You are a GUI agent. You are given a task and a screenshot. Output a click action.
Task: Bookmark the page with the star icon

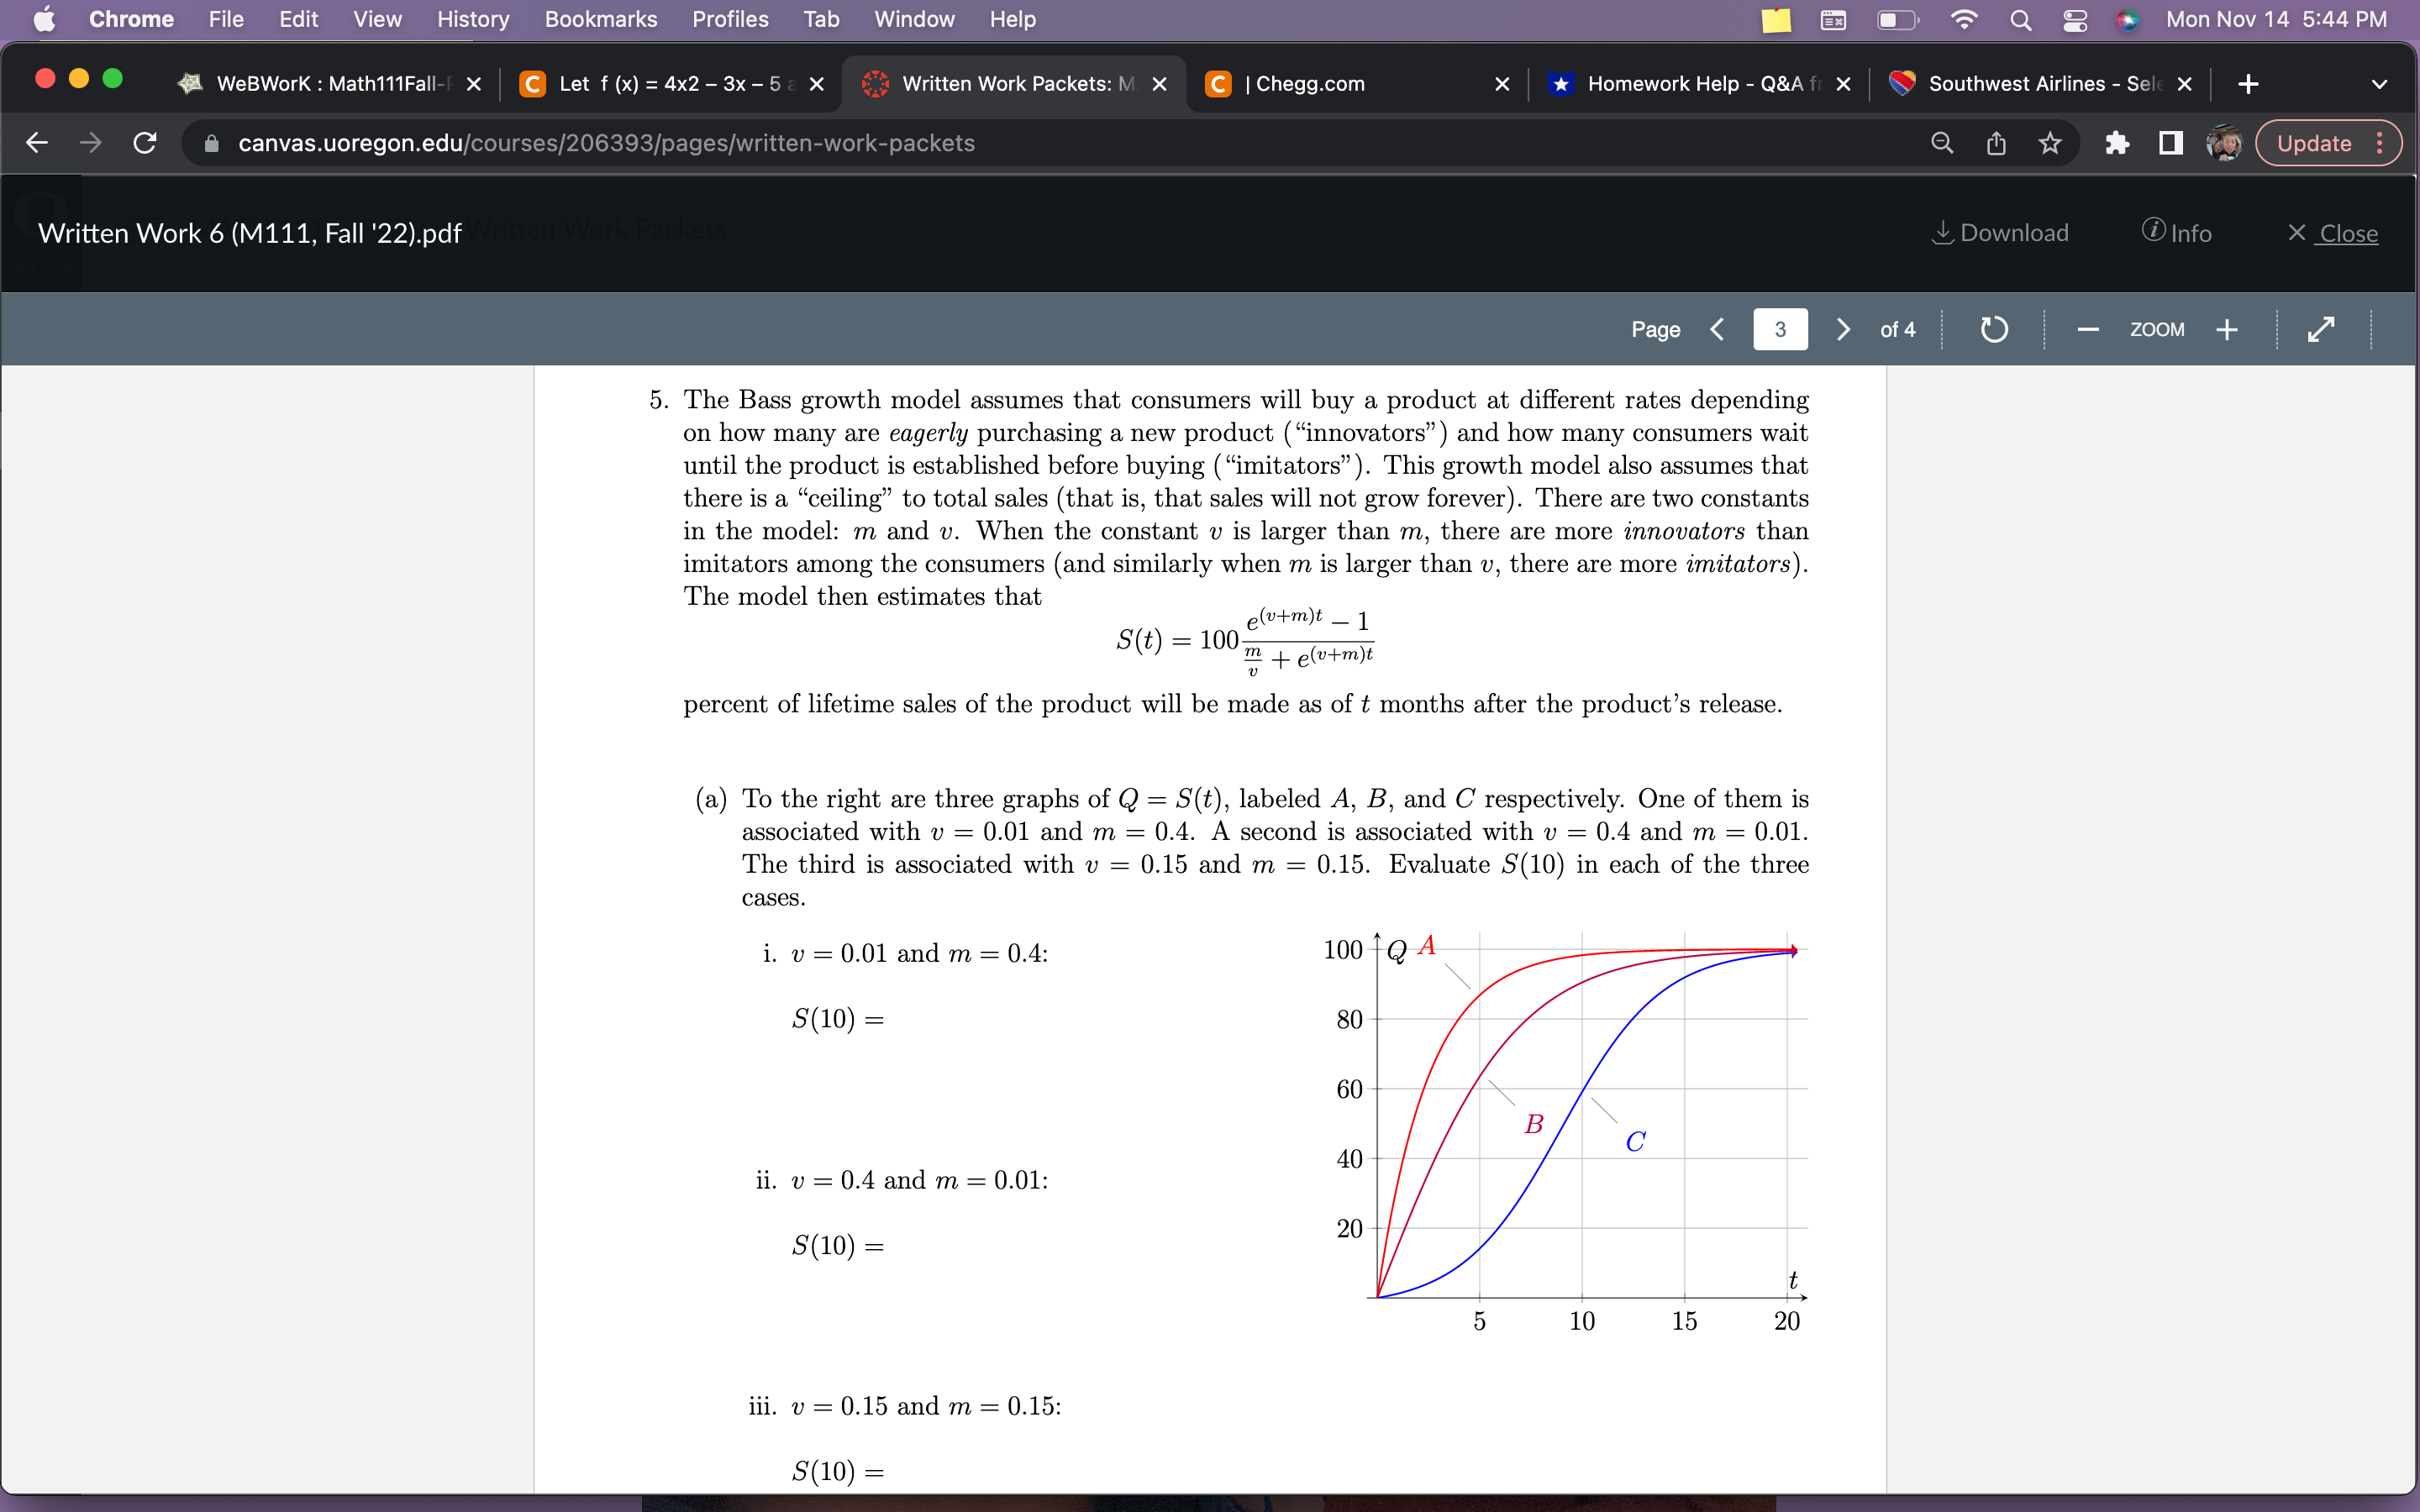point(2049,143)
